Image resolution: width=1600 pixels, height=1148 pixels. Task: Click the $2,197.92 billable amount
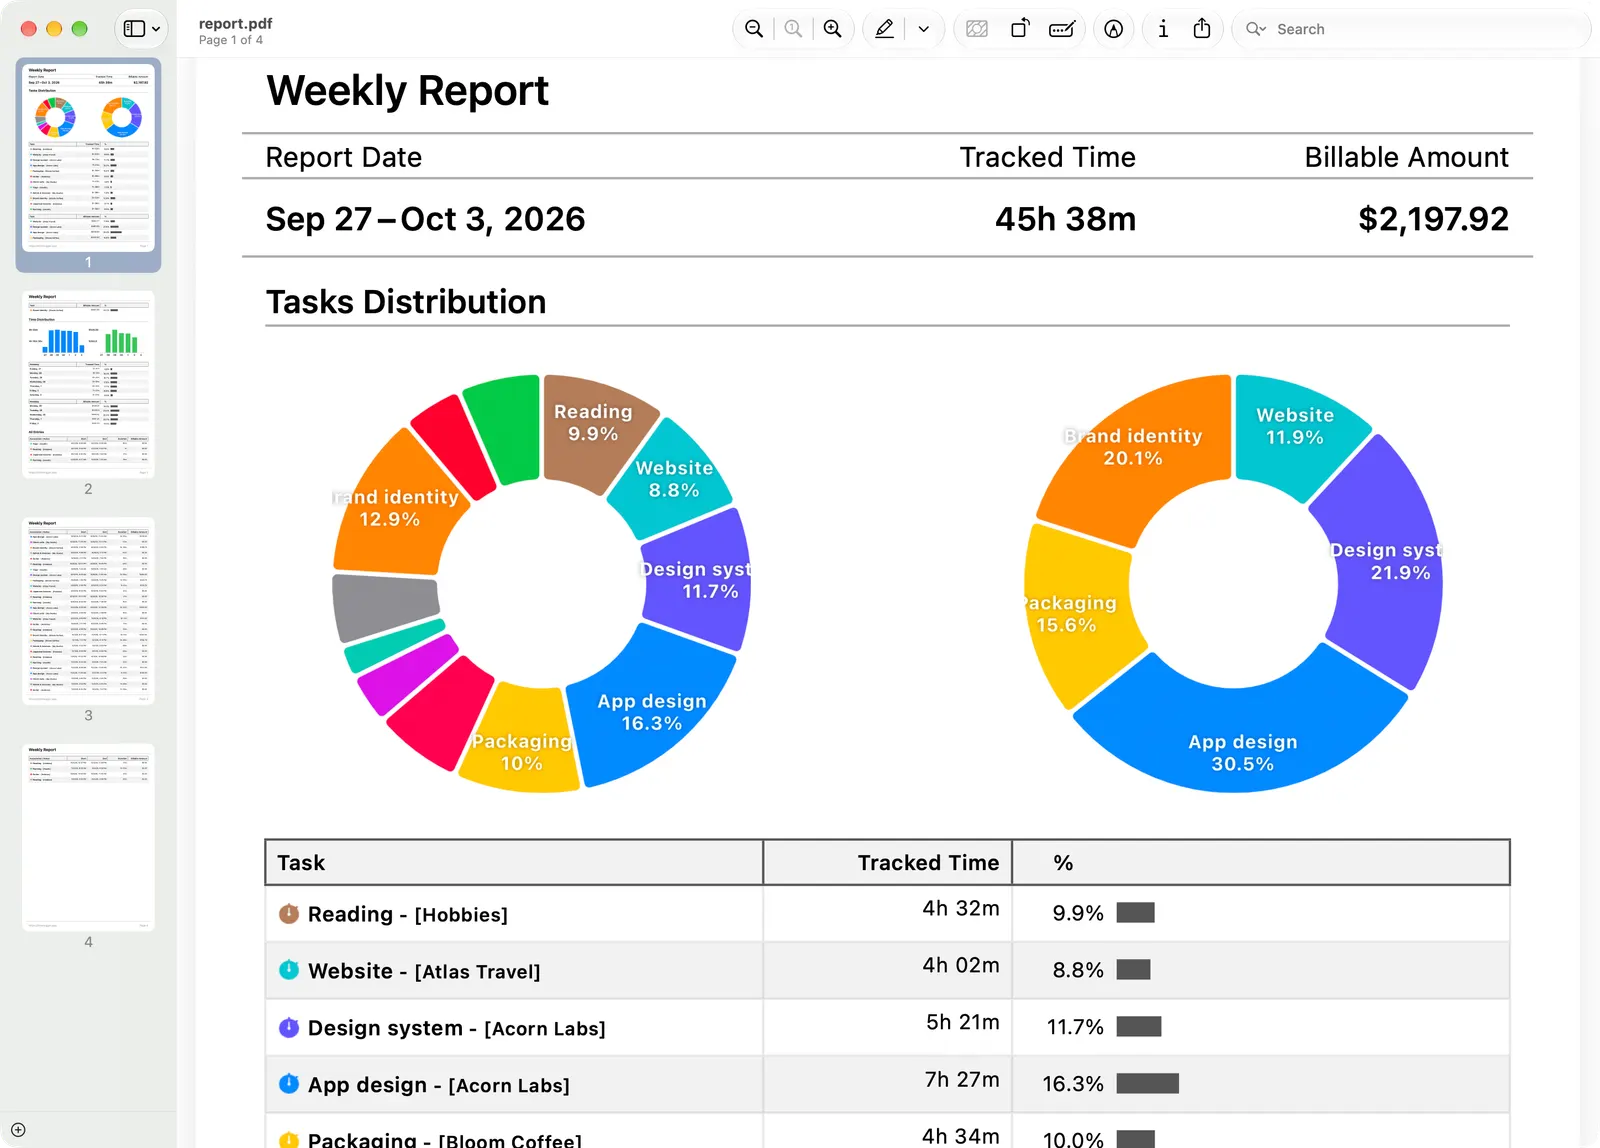tap(1433, 219)
